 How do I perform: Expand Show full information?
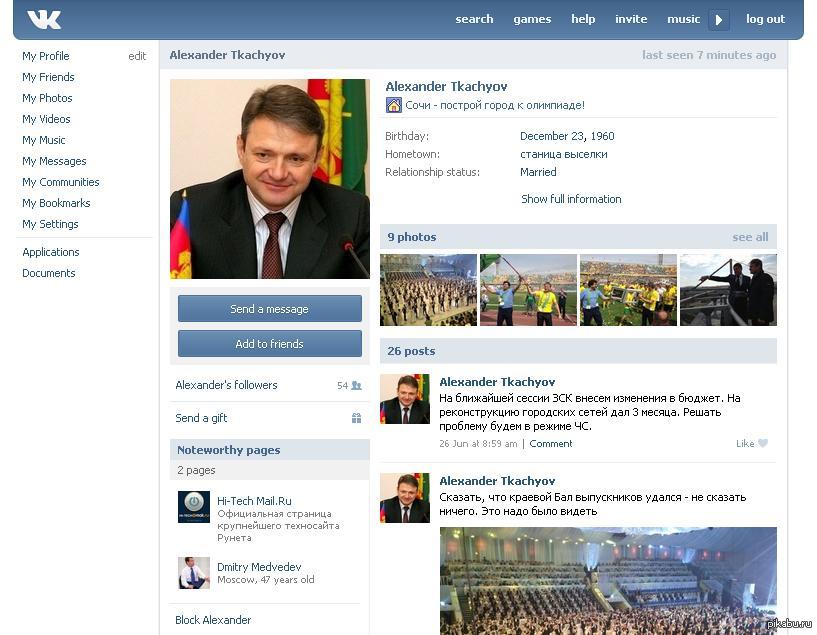571,199
